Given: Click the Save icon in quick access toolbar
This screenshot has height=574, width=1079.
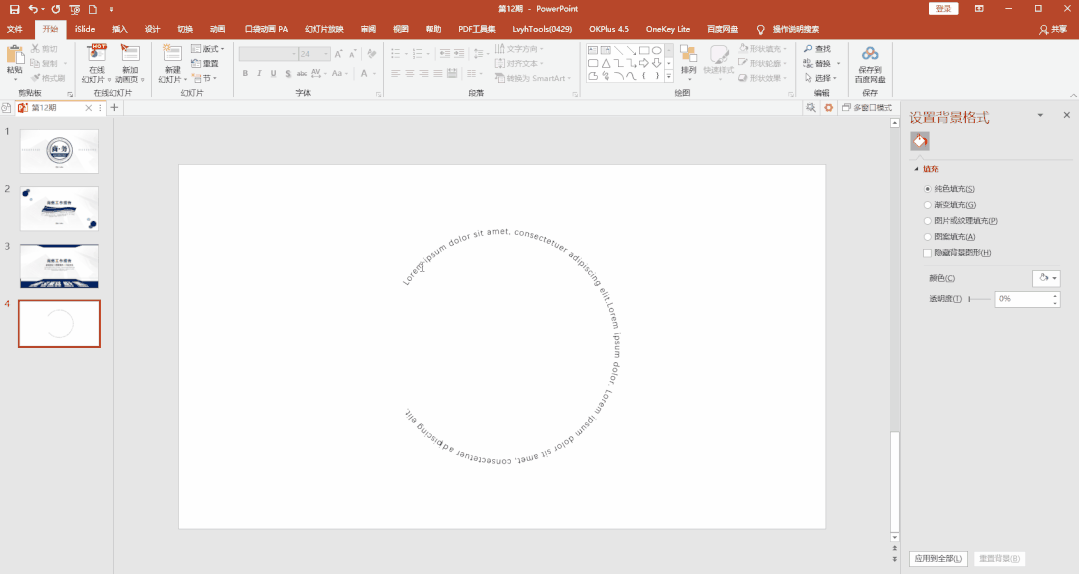Looking at the screenshot, I should click(x=14, y=9).
